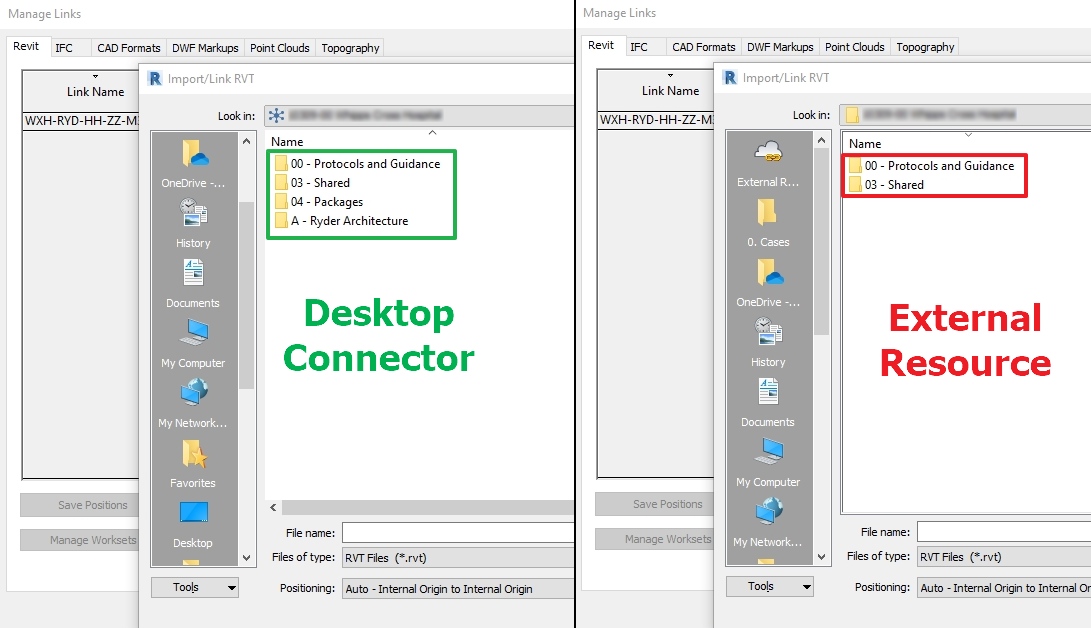Click left sidebar scroll-down arrow
The image size is (1091, 628).
click(x=246, y=558)
